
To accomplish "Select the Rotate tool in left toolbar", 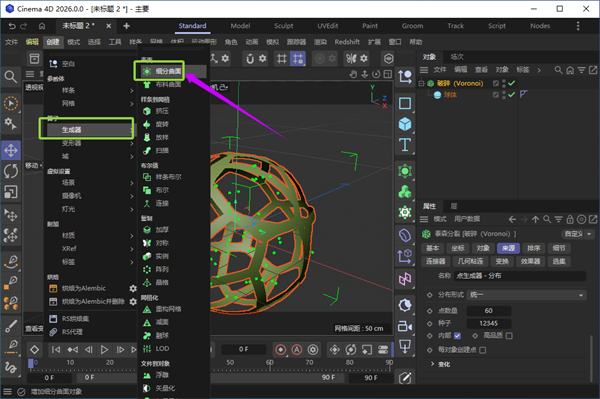I will coord(11,171).
